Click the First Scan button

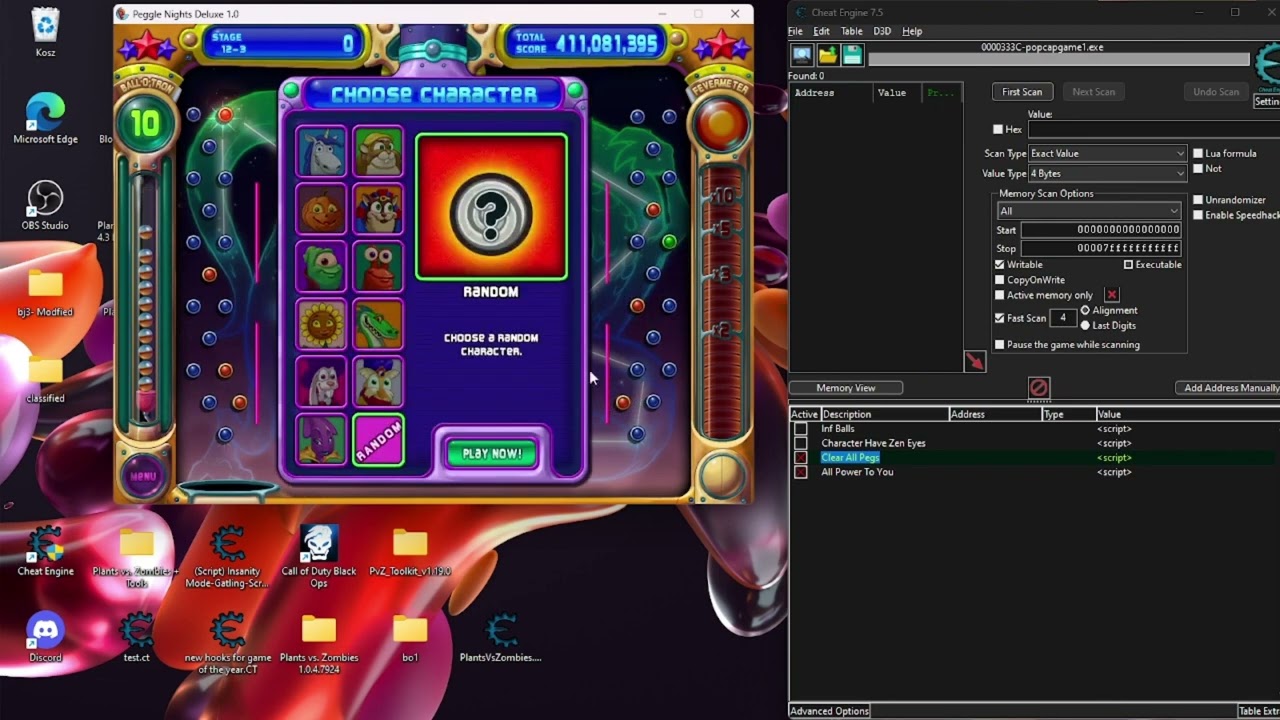(1022, 92)
